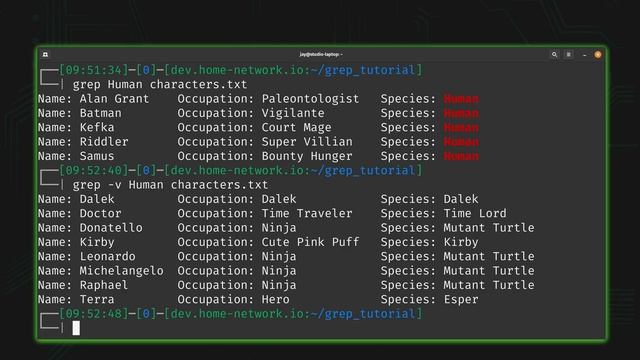Click the name 'Terra'
This screenshot has height=360, width=640.
pos(97,299)
